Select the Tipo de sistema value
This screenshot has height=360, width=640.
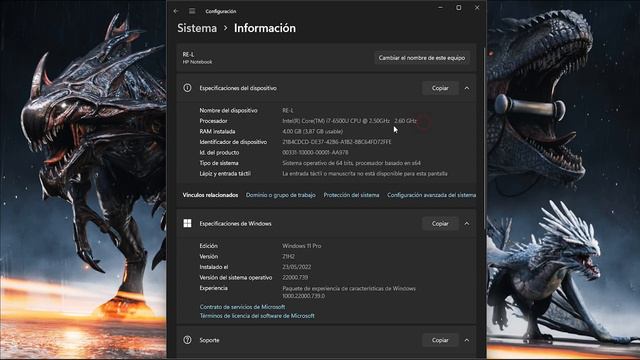coord(351,163)
